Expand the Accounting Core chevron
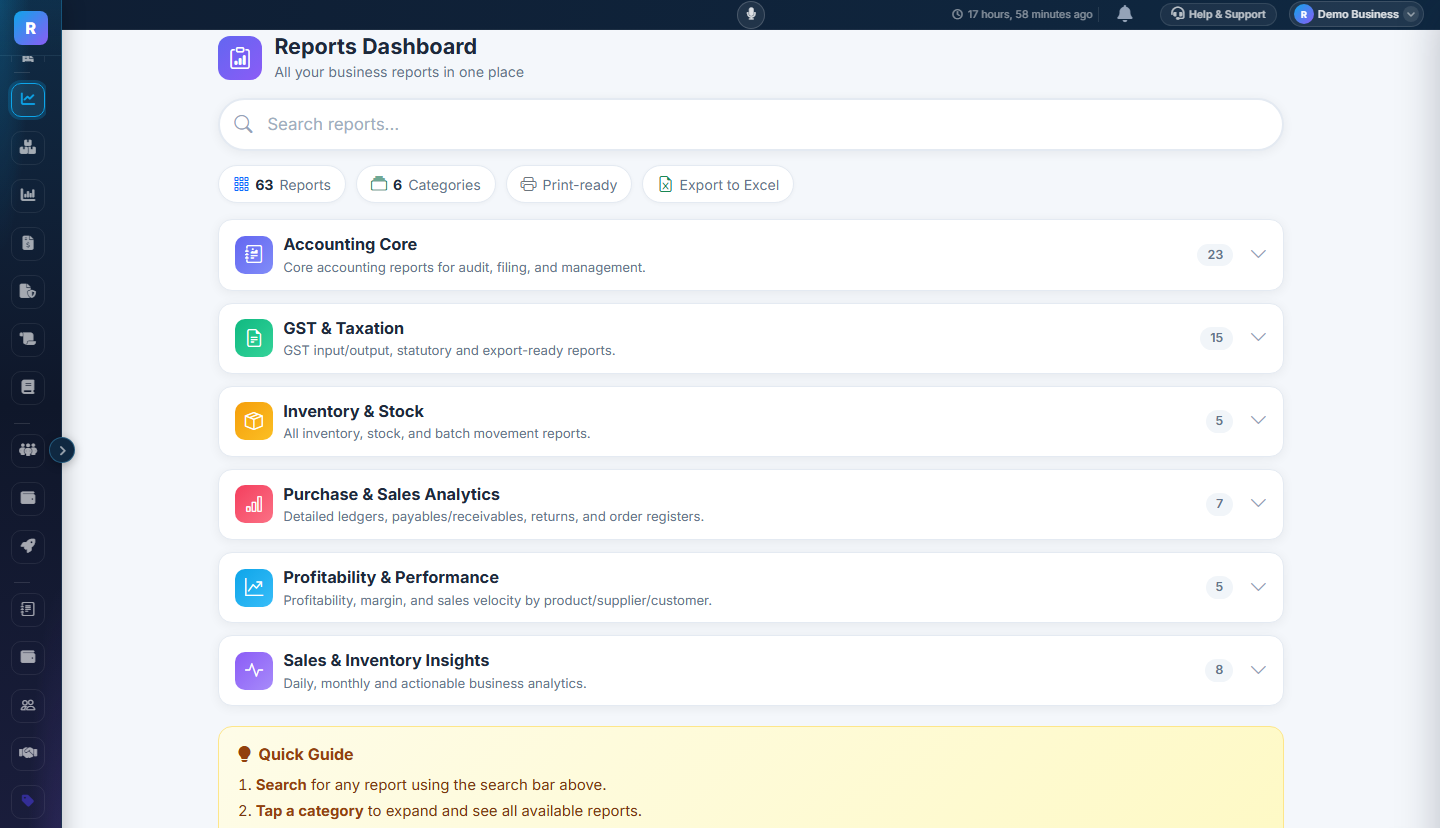Viewport: 1440px width, 828px height. click(x=1258, y=254)
